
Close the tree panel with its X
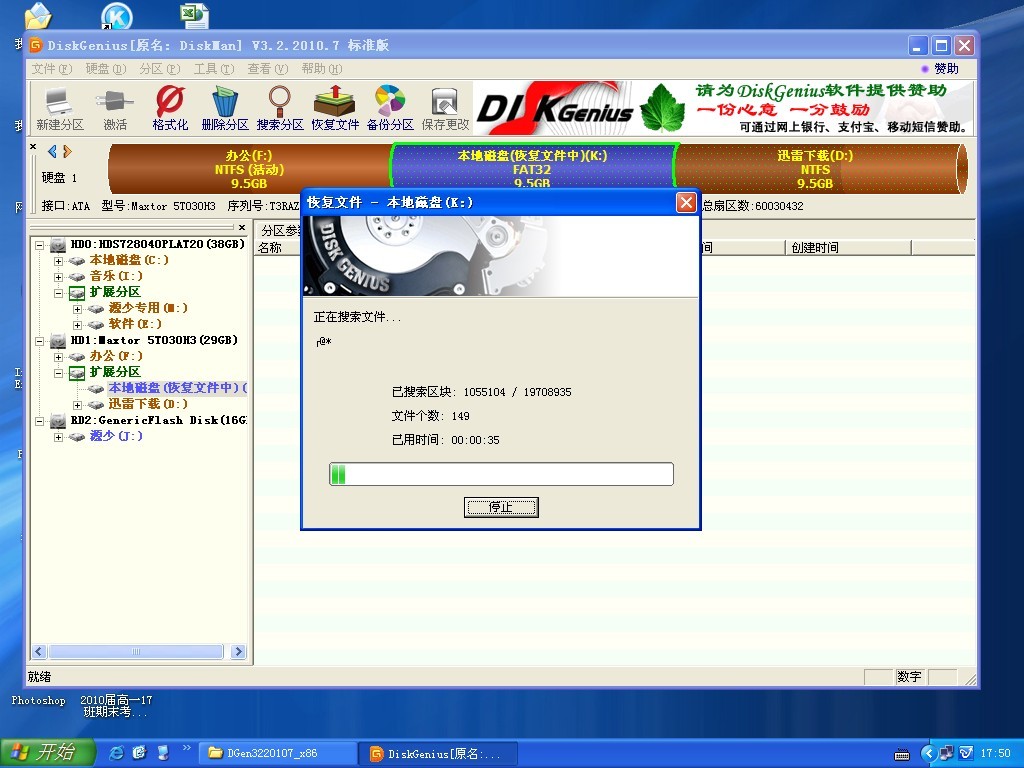[x=242, y=227]
